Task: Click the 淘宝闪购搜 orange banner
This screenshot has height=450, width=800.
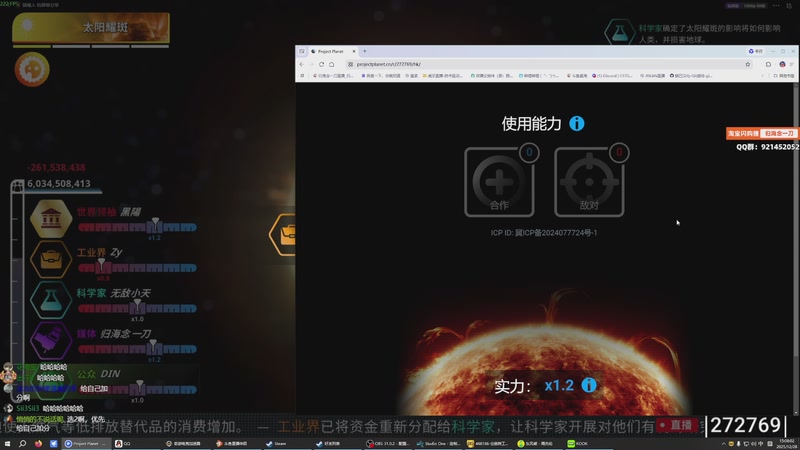Action: [762, 133]
